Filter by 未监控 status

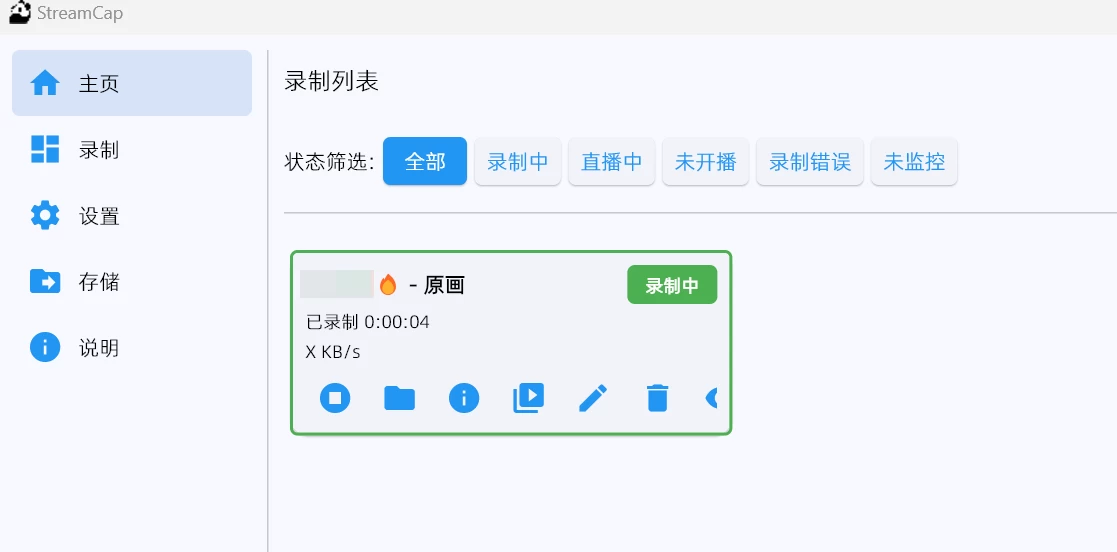coord(914,161)
